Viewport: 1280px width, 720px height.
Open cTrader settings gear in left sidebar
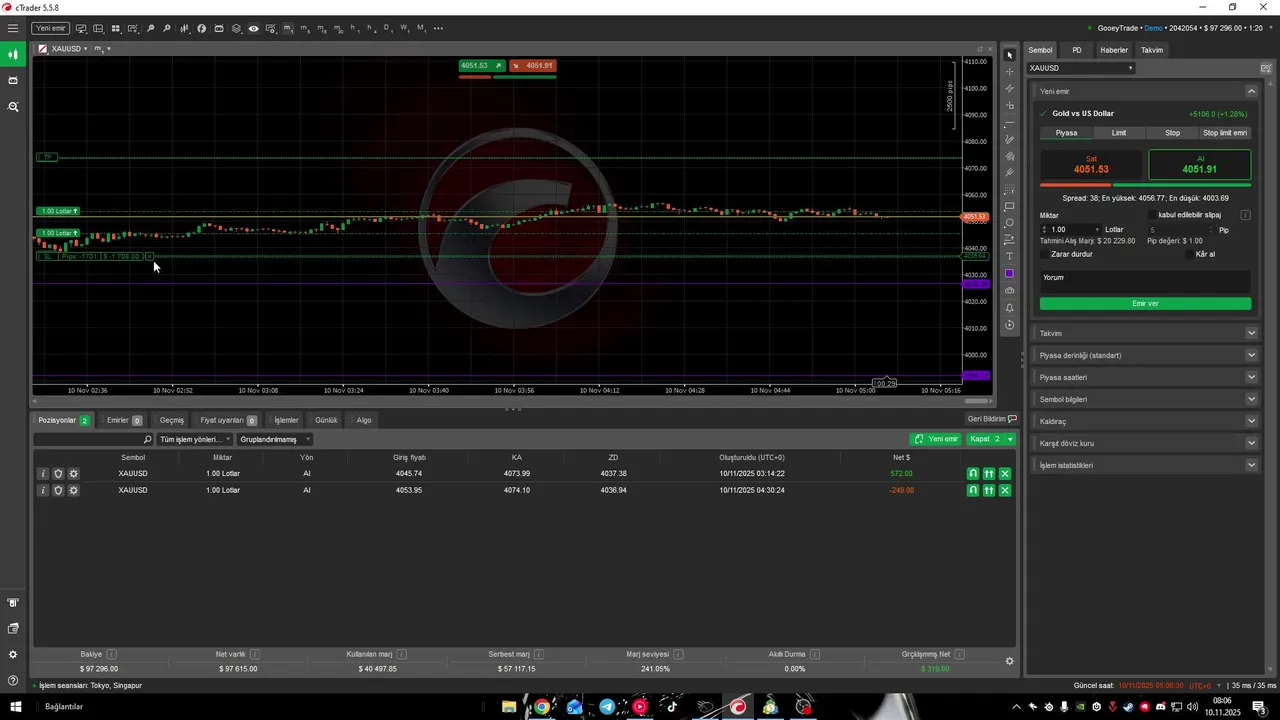pyautogui.click(x=13, y=654)
